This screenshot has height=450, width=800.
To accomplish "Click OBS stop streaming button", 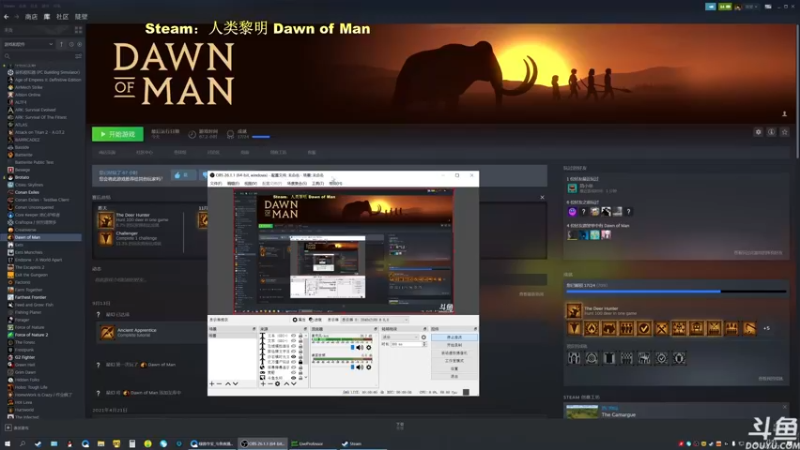I will [454, 337].
